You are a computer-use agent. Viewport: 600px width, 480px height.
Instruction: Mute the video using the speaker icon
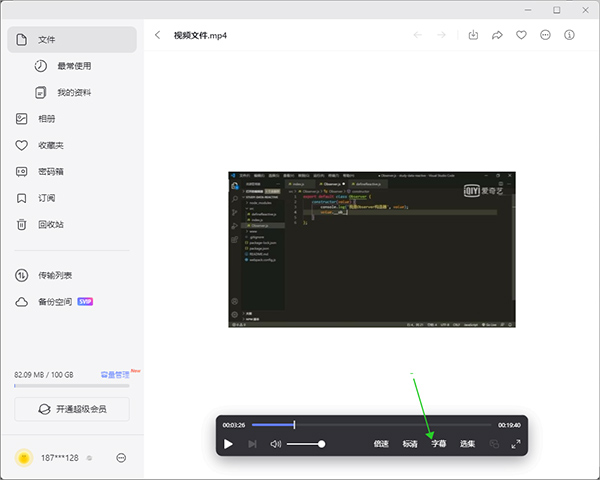[x=275, y=444]
